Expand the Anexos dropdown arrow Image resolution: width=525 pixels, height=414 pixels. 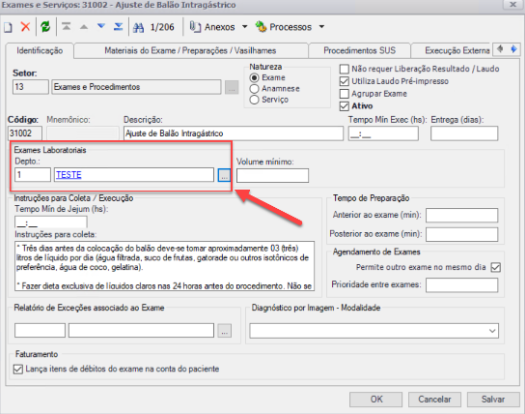tap(245, 26)
